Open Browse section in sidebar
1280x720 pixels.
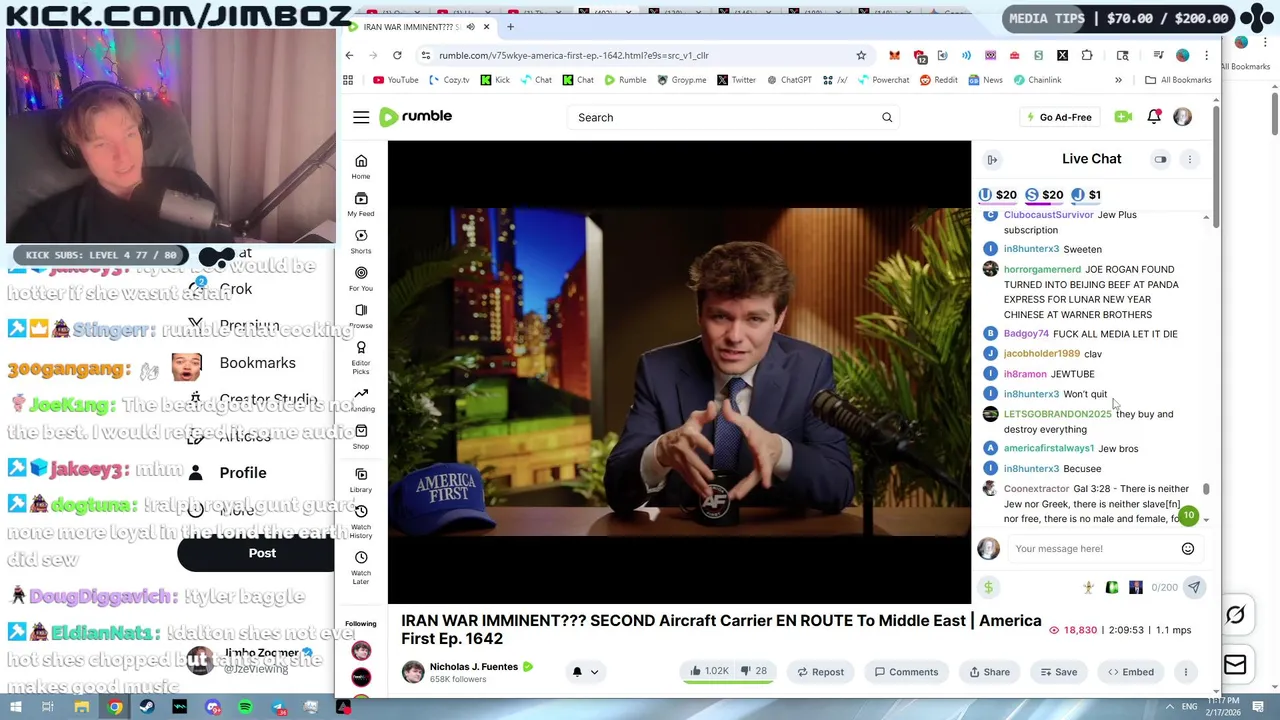click(361, 316)
